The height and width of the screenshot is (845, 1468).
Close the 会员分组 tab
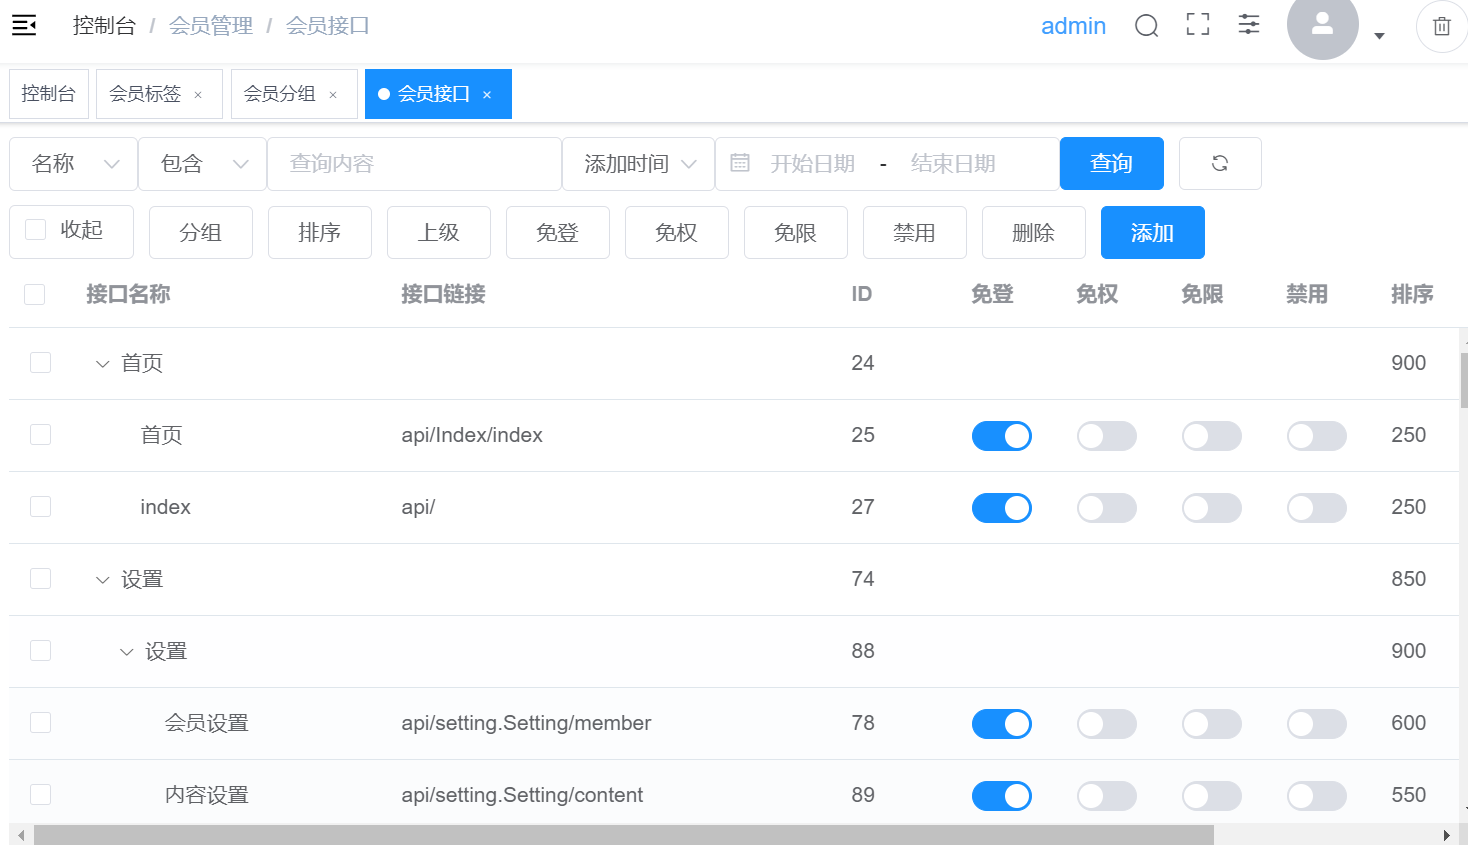coord(333,95)
